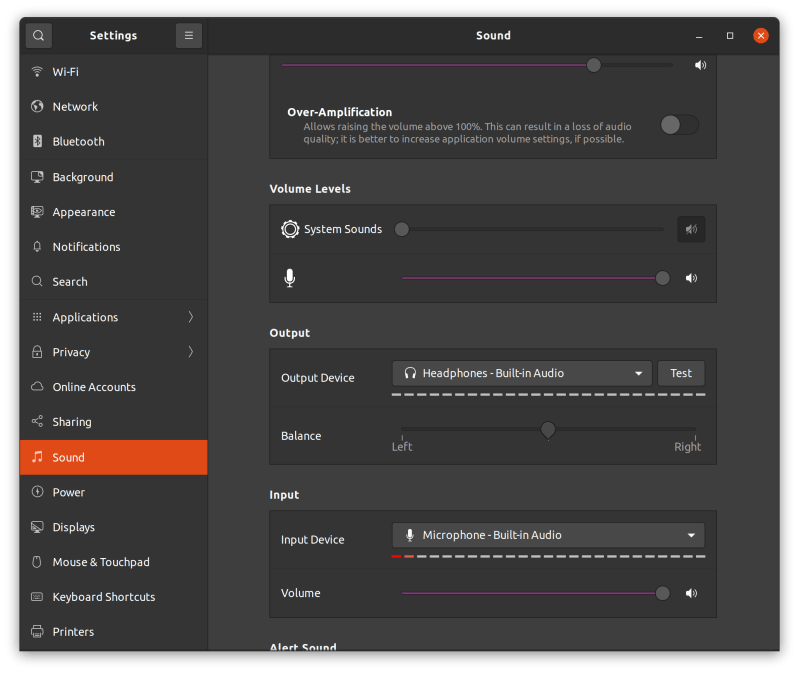Click the microphone stream volume slider handle
Screen dimensions: 799x673
(x=662, y=278)
